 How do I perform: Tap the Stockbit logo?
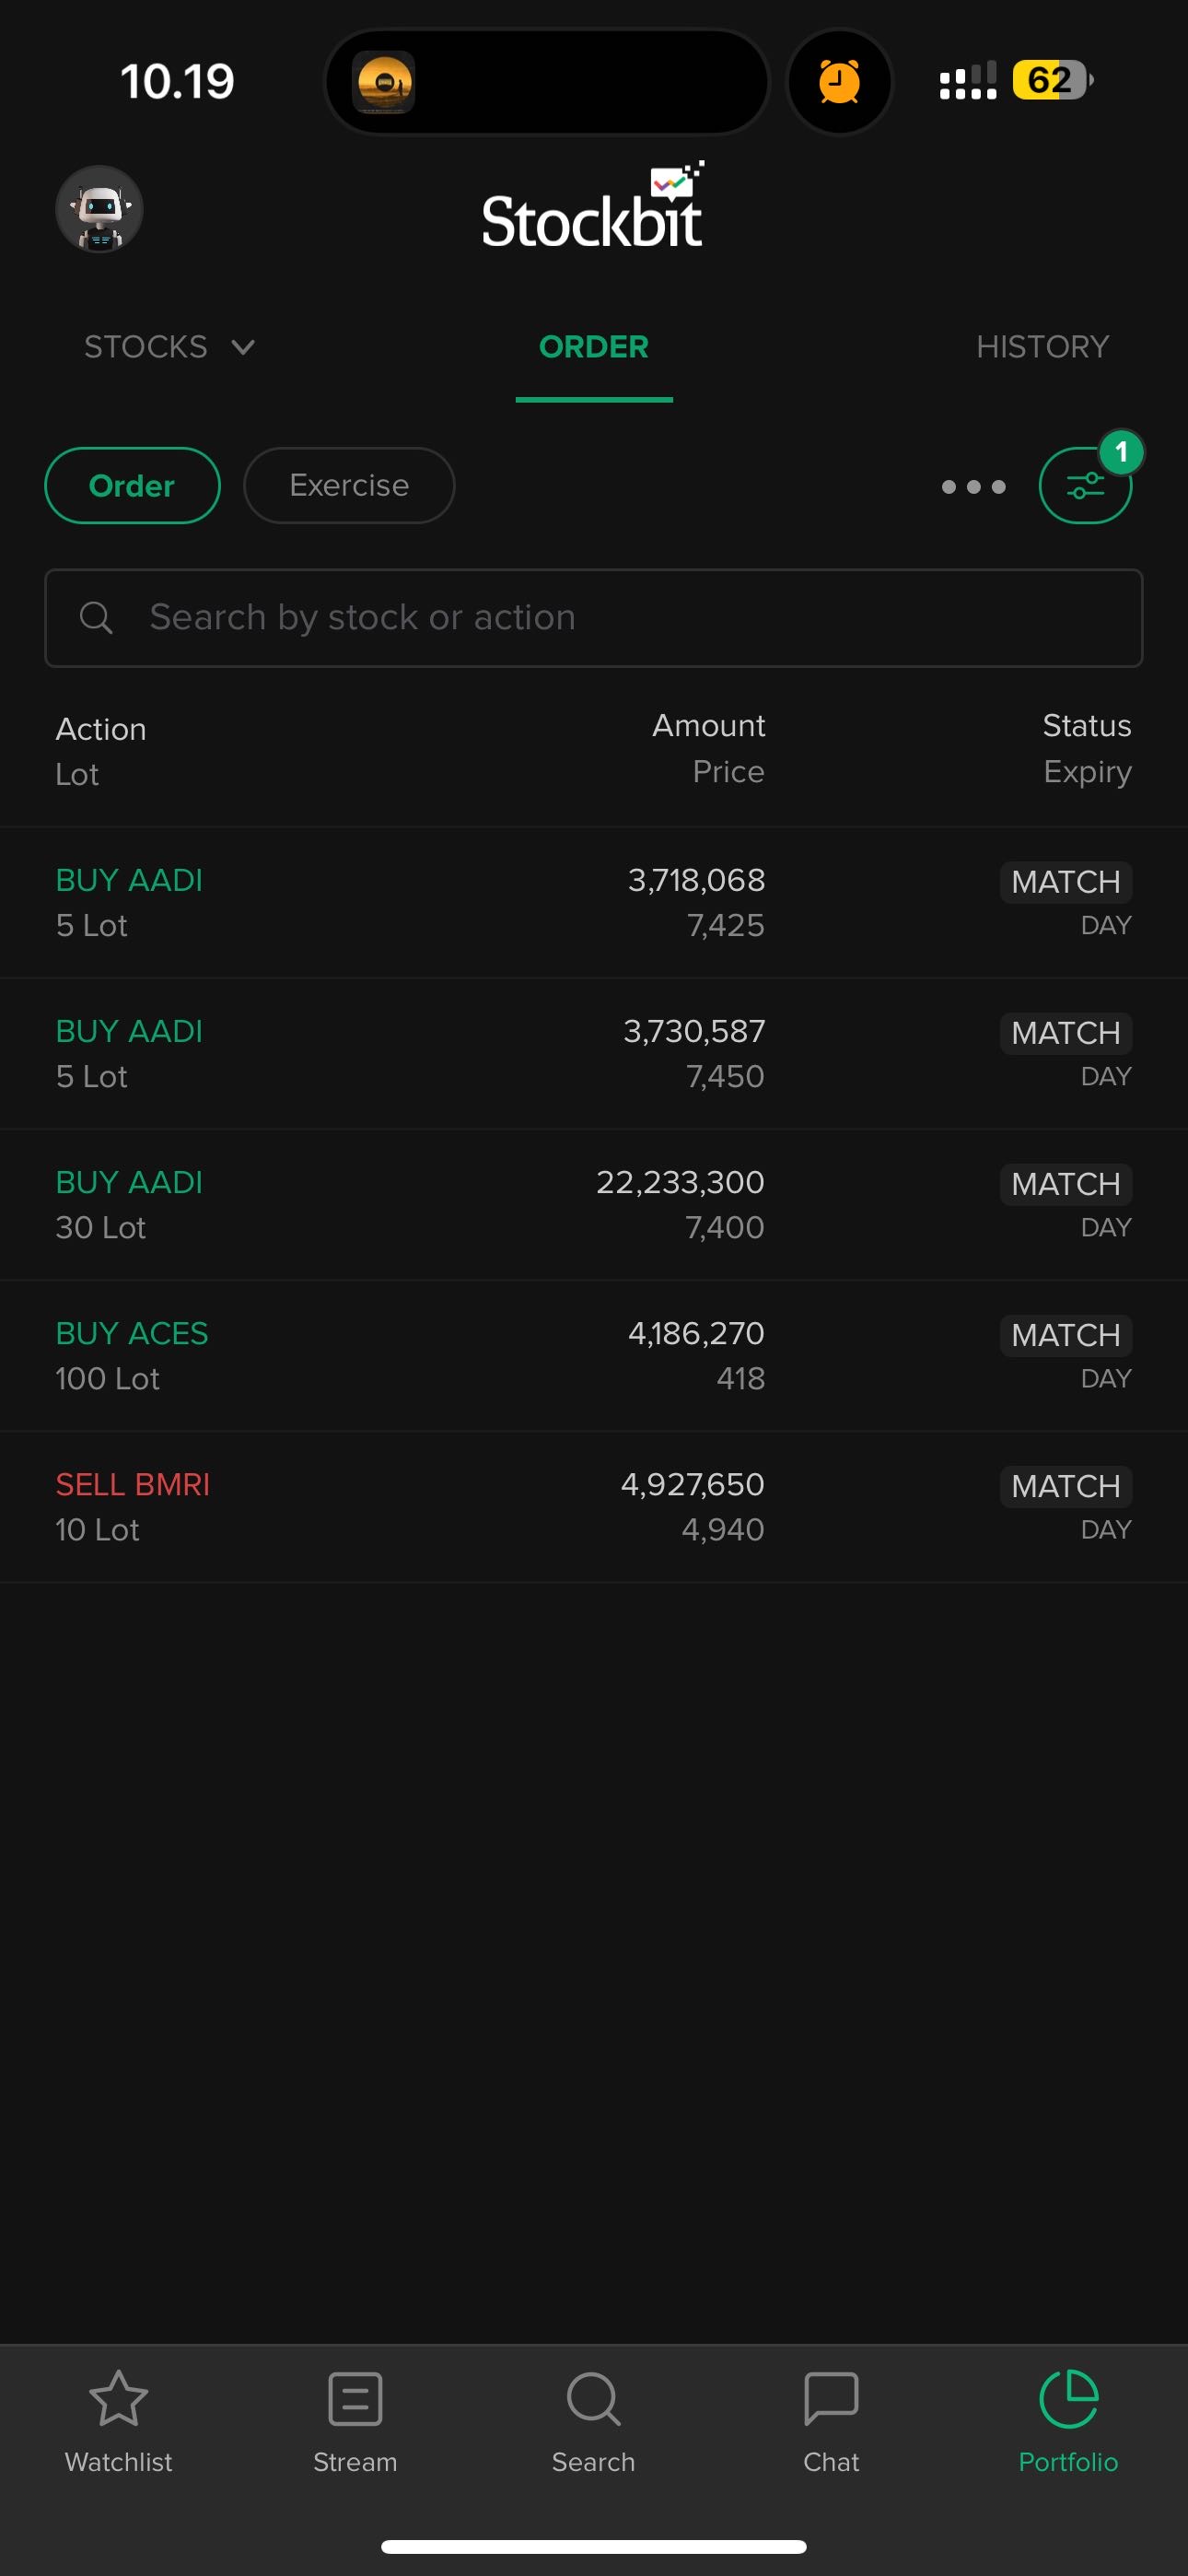click(x=593, y=210)
